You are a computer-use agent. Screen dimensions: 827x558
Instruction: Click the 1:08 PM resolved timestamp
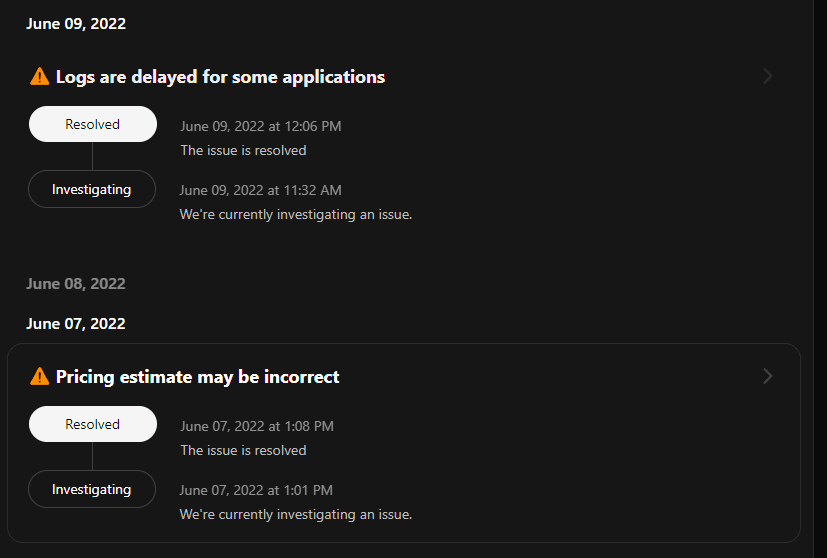(x=257, y=427)
